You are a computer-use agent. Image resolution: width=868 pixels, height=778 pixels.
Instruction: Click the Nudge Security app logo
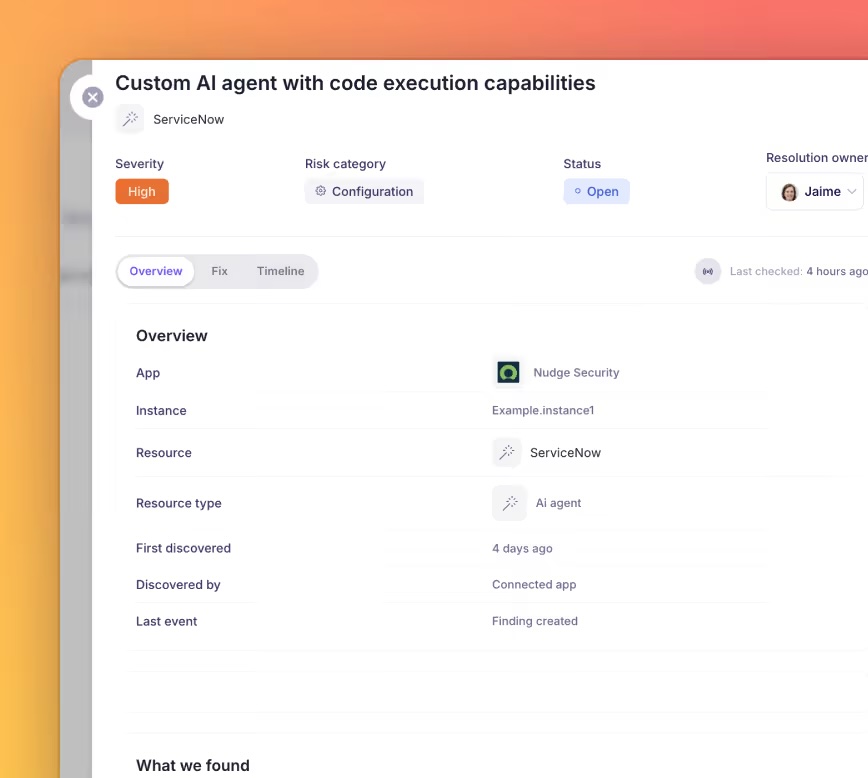(508, 372)
